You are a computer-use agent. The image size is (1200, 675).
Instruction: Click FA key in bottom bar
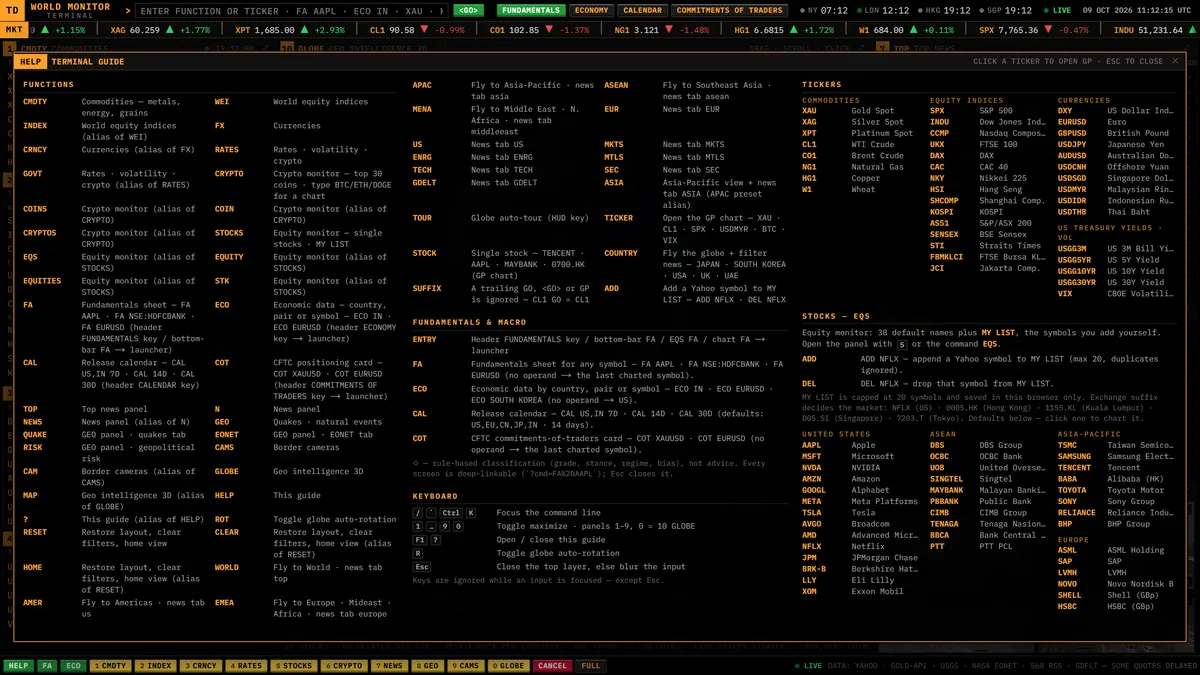tap(47, 665)
